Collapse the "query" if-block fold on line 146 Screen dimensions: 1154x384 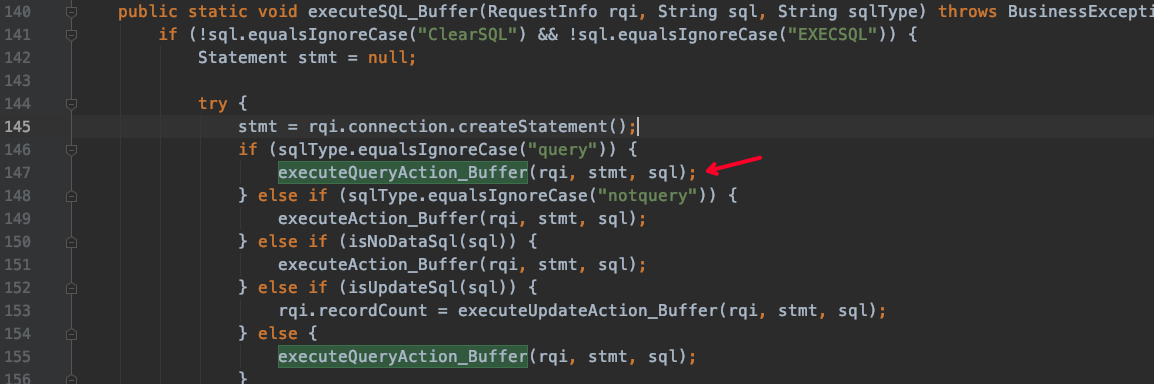(71, 150)
